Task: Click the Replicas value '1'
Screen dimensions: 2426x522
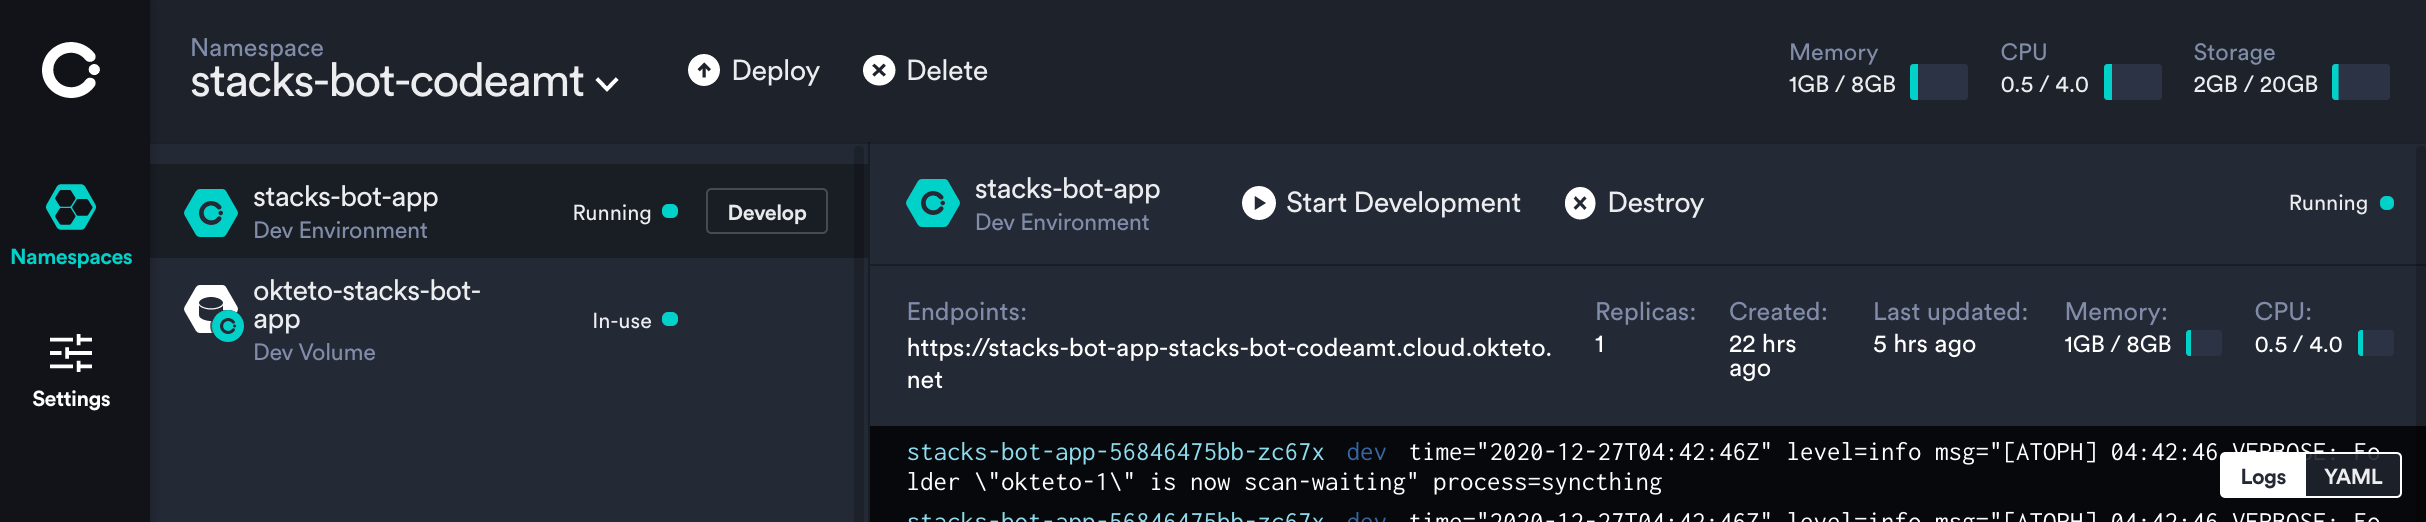Action: [1600, 344]
